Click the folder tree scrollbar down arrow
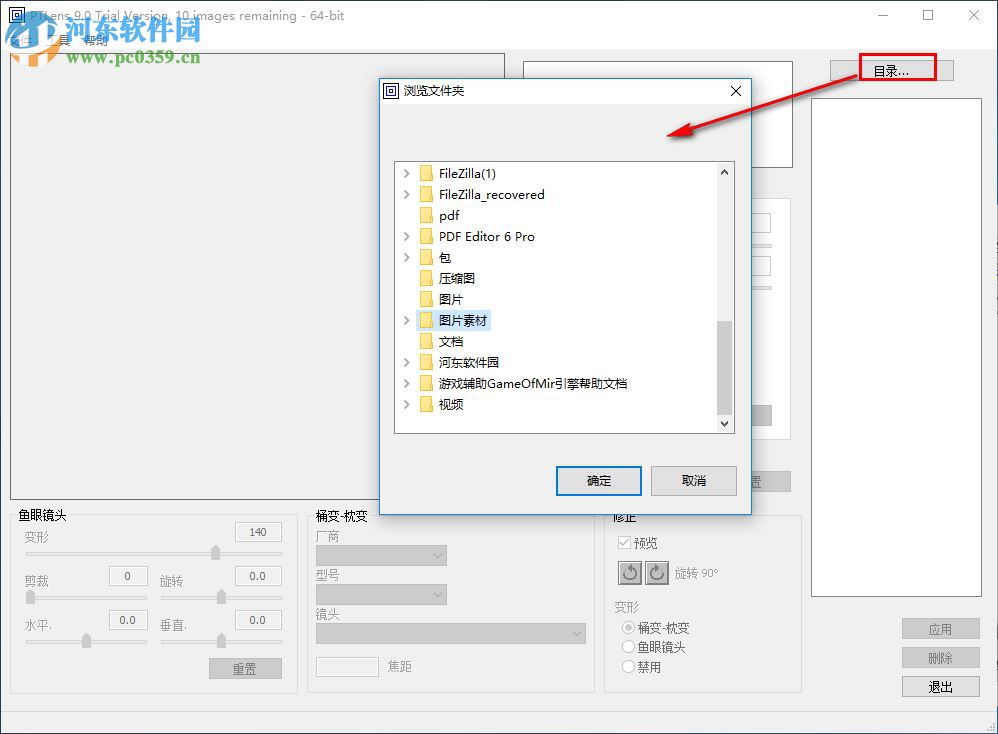998x734 pixels. (724, 424)
